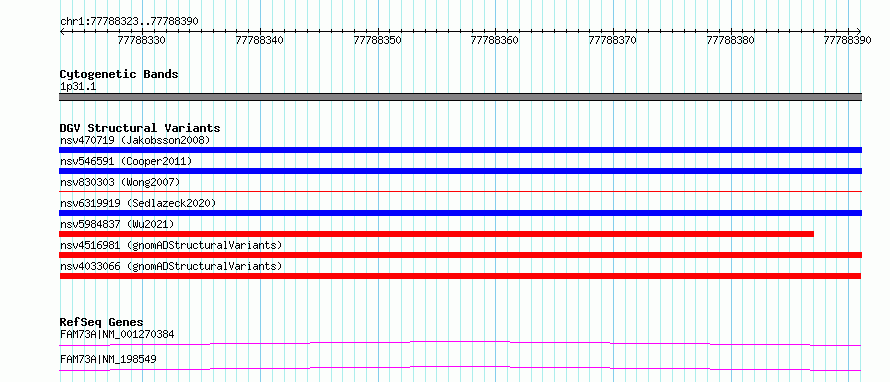
Task: Click the shorter red nsv5984837 variant bar
Action: click(x=436, y=234)
